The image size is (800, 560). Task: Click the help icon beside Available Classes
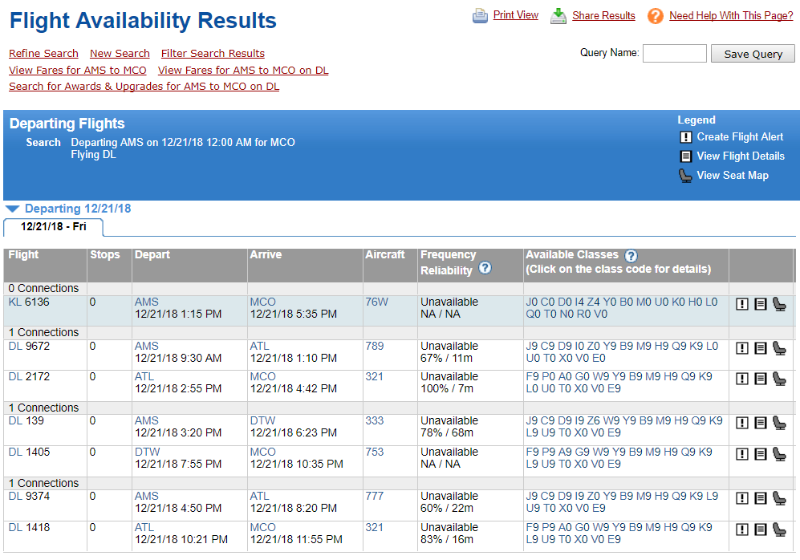tap(631, 255)
